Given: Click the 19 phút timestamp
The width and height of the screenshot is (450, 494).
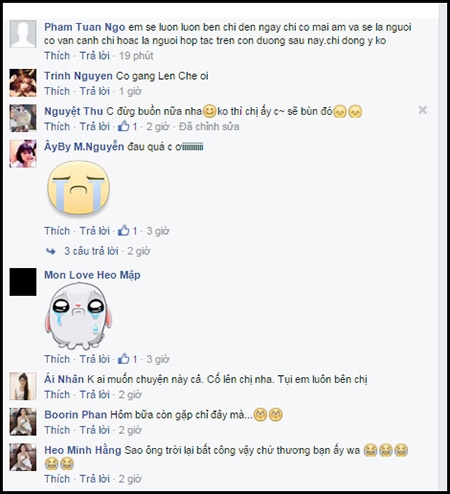Looking at the screenshot, I should 136,56.
